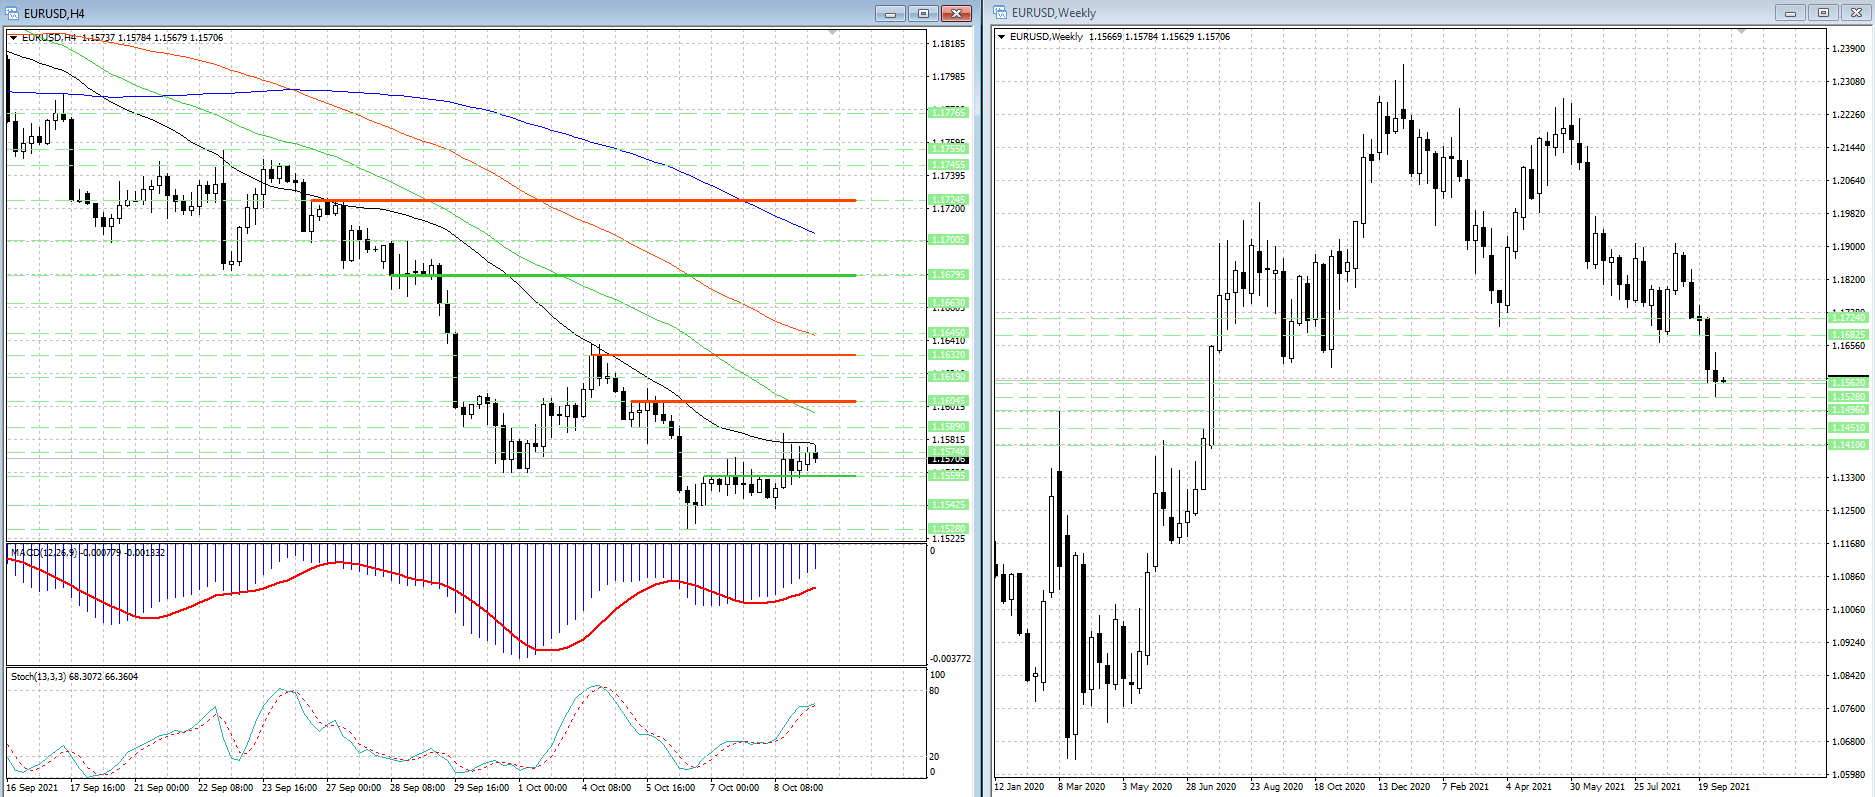The height and width of the screenshot is (797, 1875).
Task: Select the orange horizontal line at 1.16320
Action: (724, 355)
